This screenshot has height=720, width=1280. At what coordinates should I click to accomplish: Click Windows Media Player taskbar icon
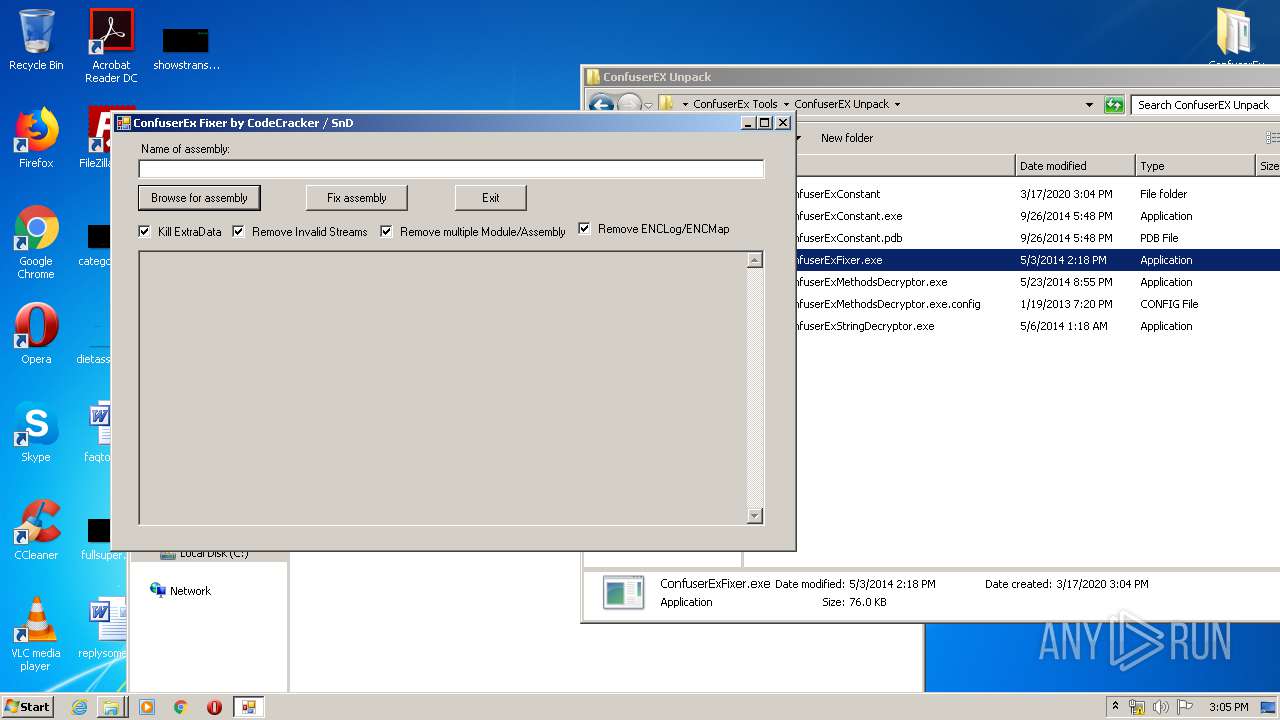pyautogui.click(x=147, y=707)
